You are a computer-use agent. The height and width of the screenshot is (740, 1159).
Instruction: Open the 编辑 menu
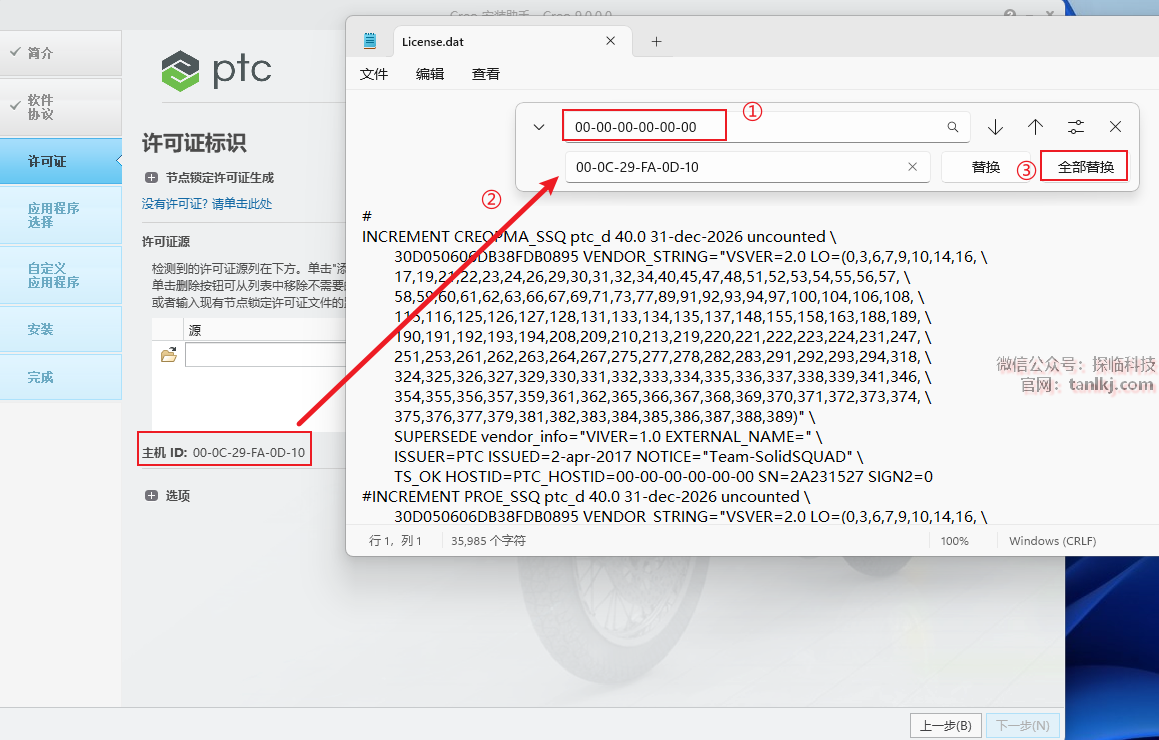click(x=430, y=74)
